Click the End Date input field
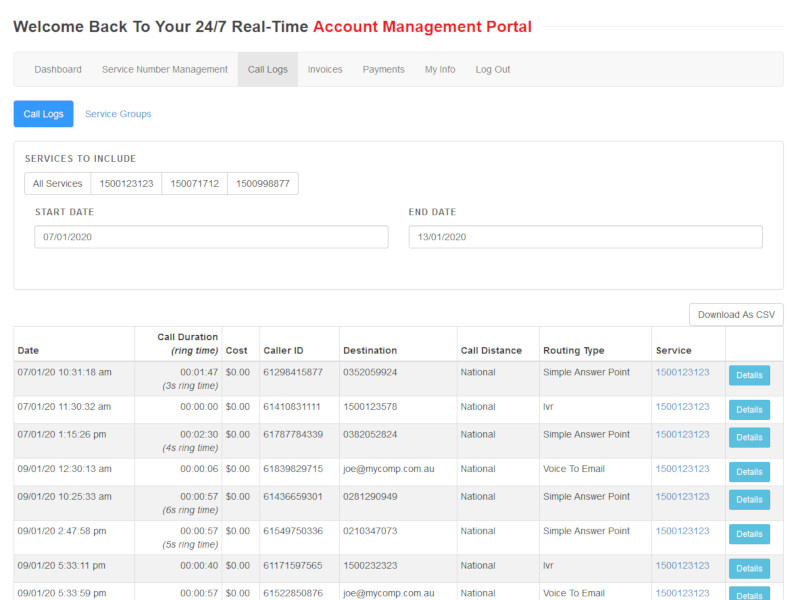 point(585,237)
